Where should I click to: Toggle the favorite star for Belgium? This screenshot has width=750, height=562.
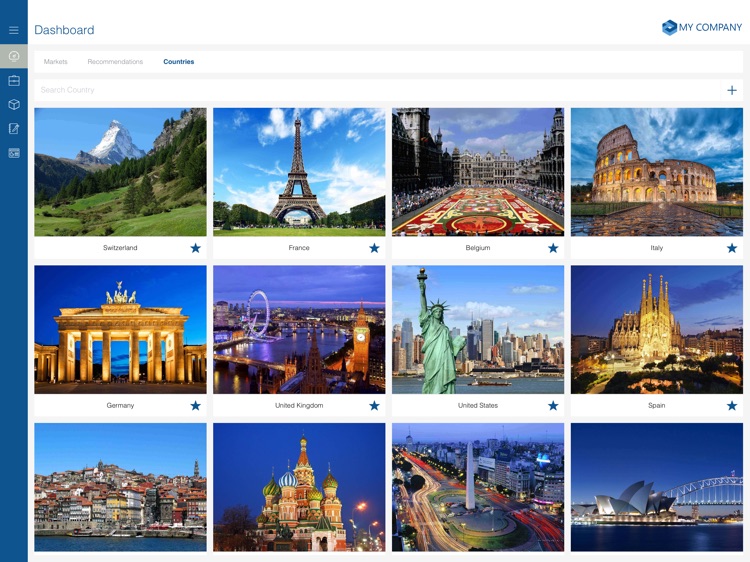(553, 248)
